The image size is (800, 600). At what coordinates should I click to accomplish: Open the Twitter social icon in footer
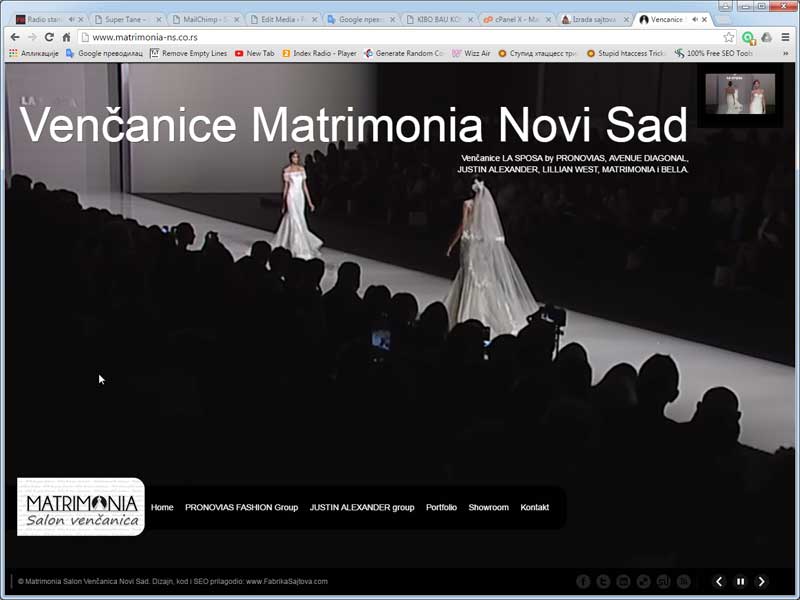[603, 581]
